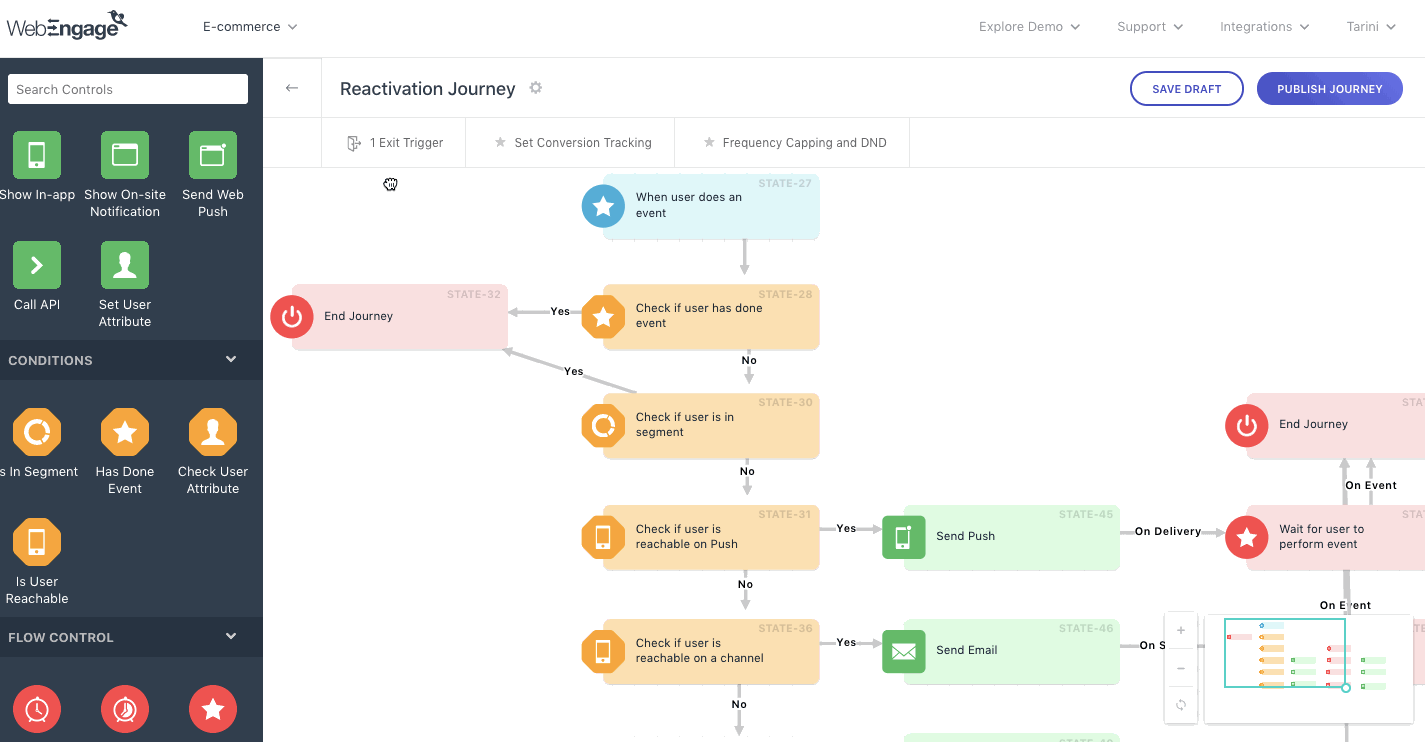Screen dimensions: 1425x742
Task: Click the orange star icon on STATE-28
Action: [603, 317]
